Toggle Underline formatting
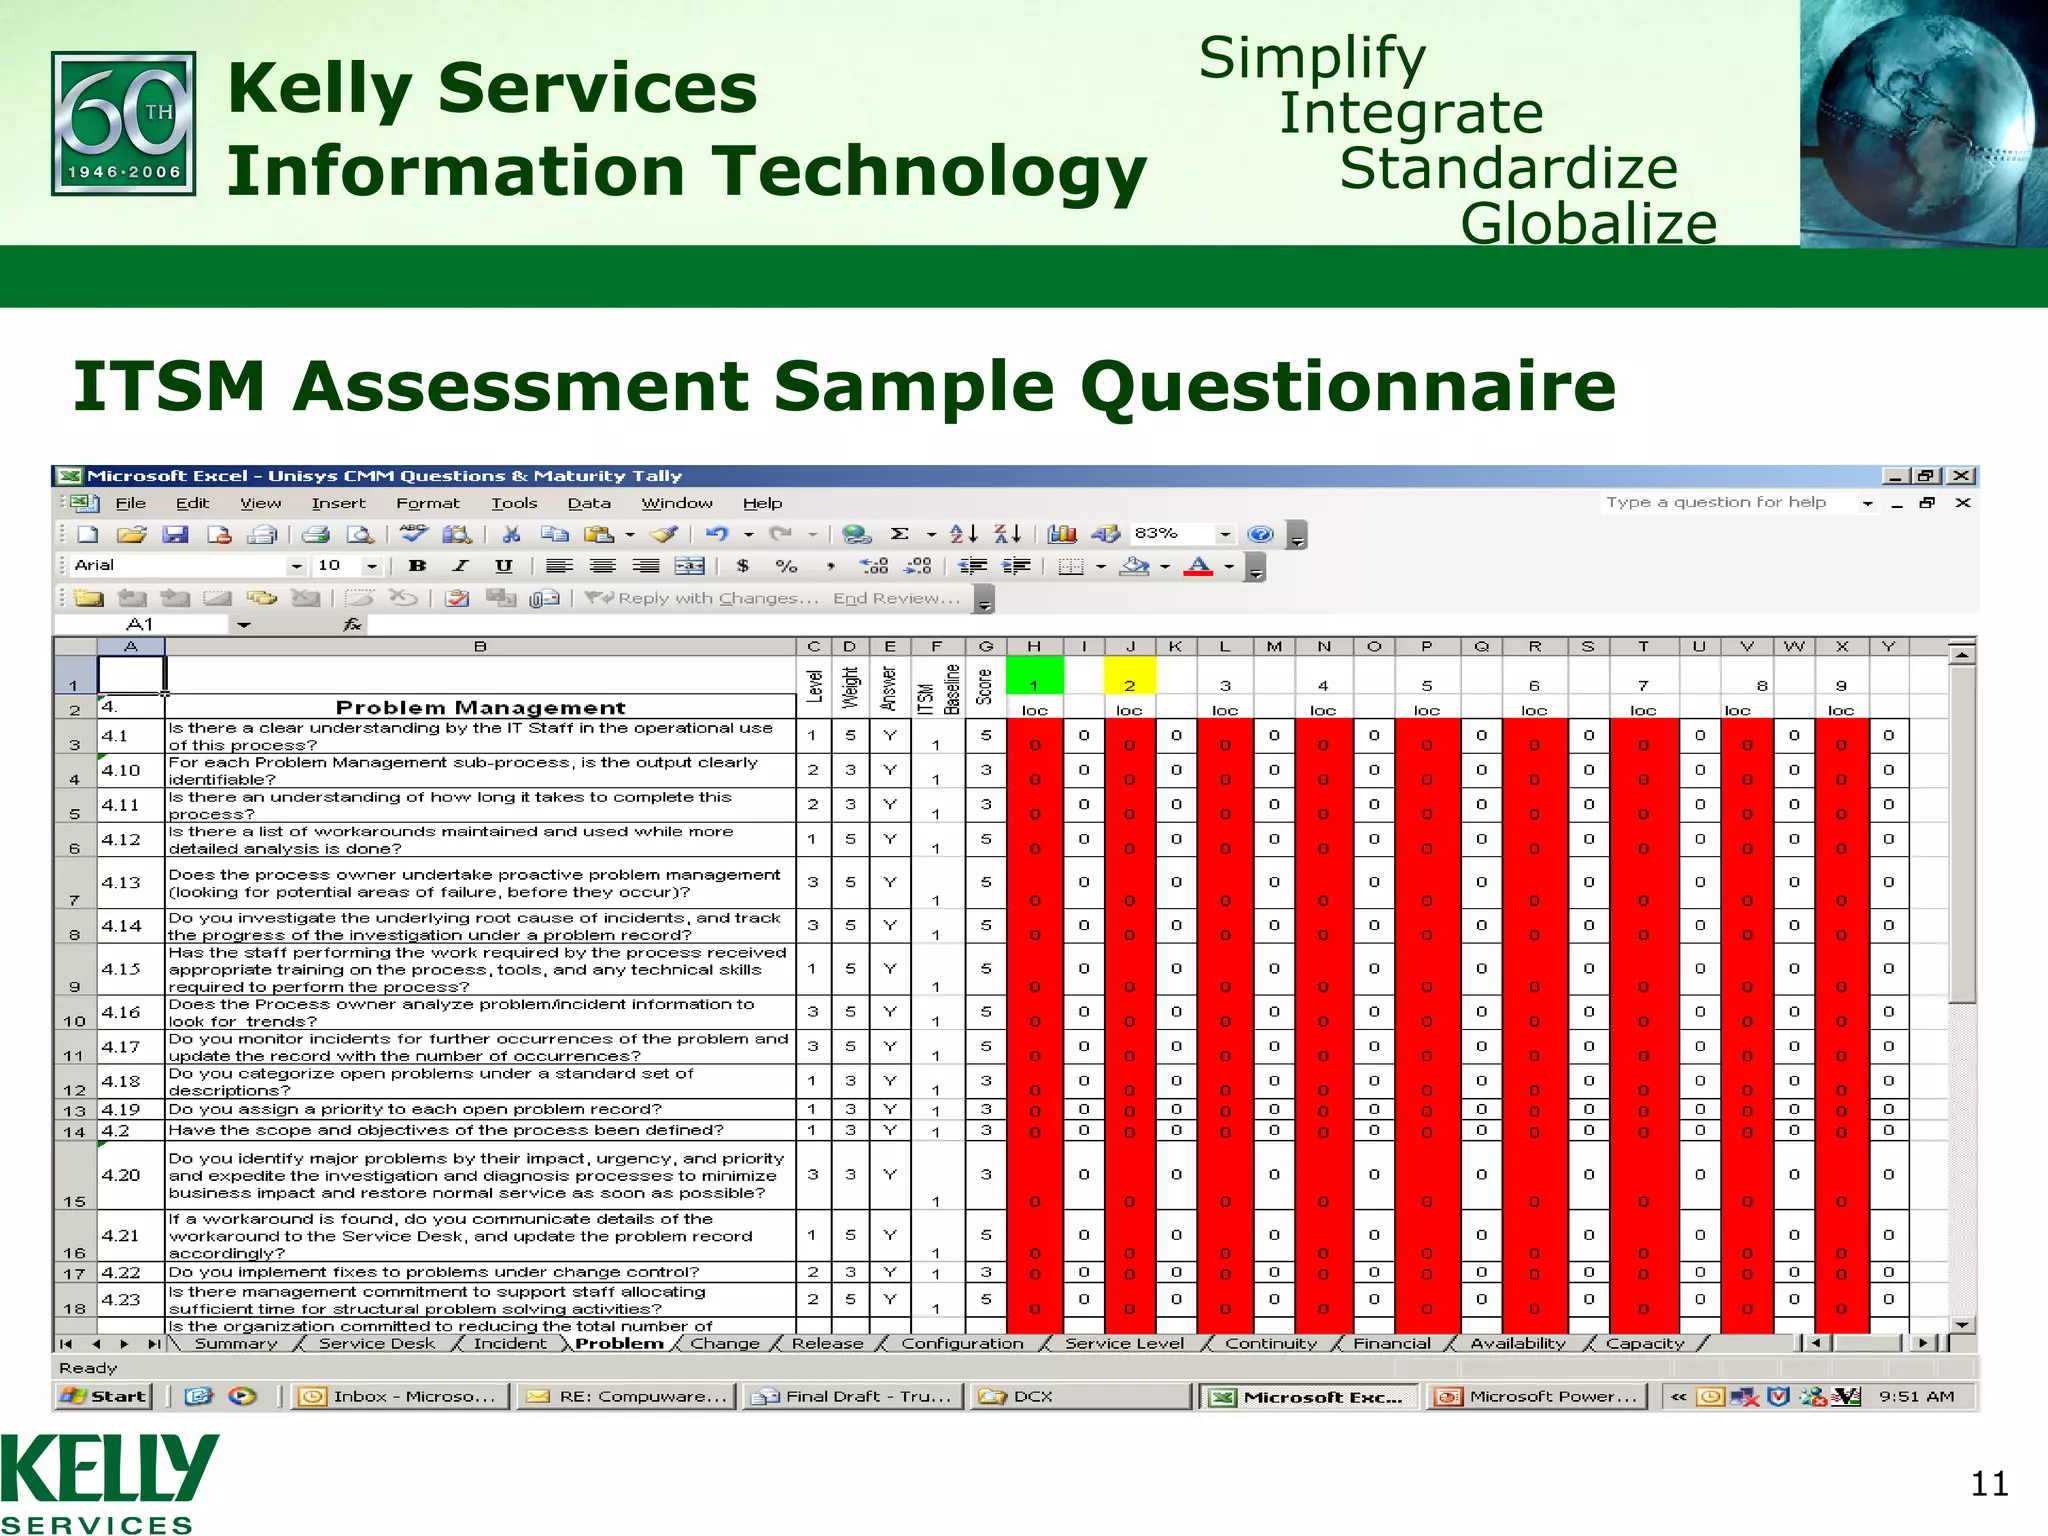This screenshot has height=1536, width=2048. click(x=504, y=567)
